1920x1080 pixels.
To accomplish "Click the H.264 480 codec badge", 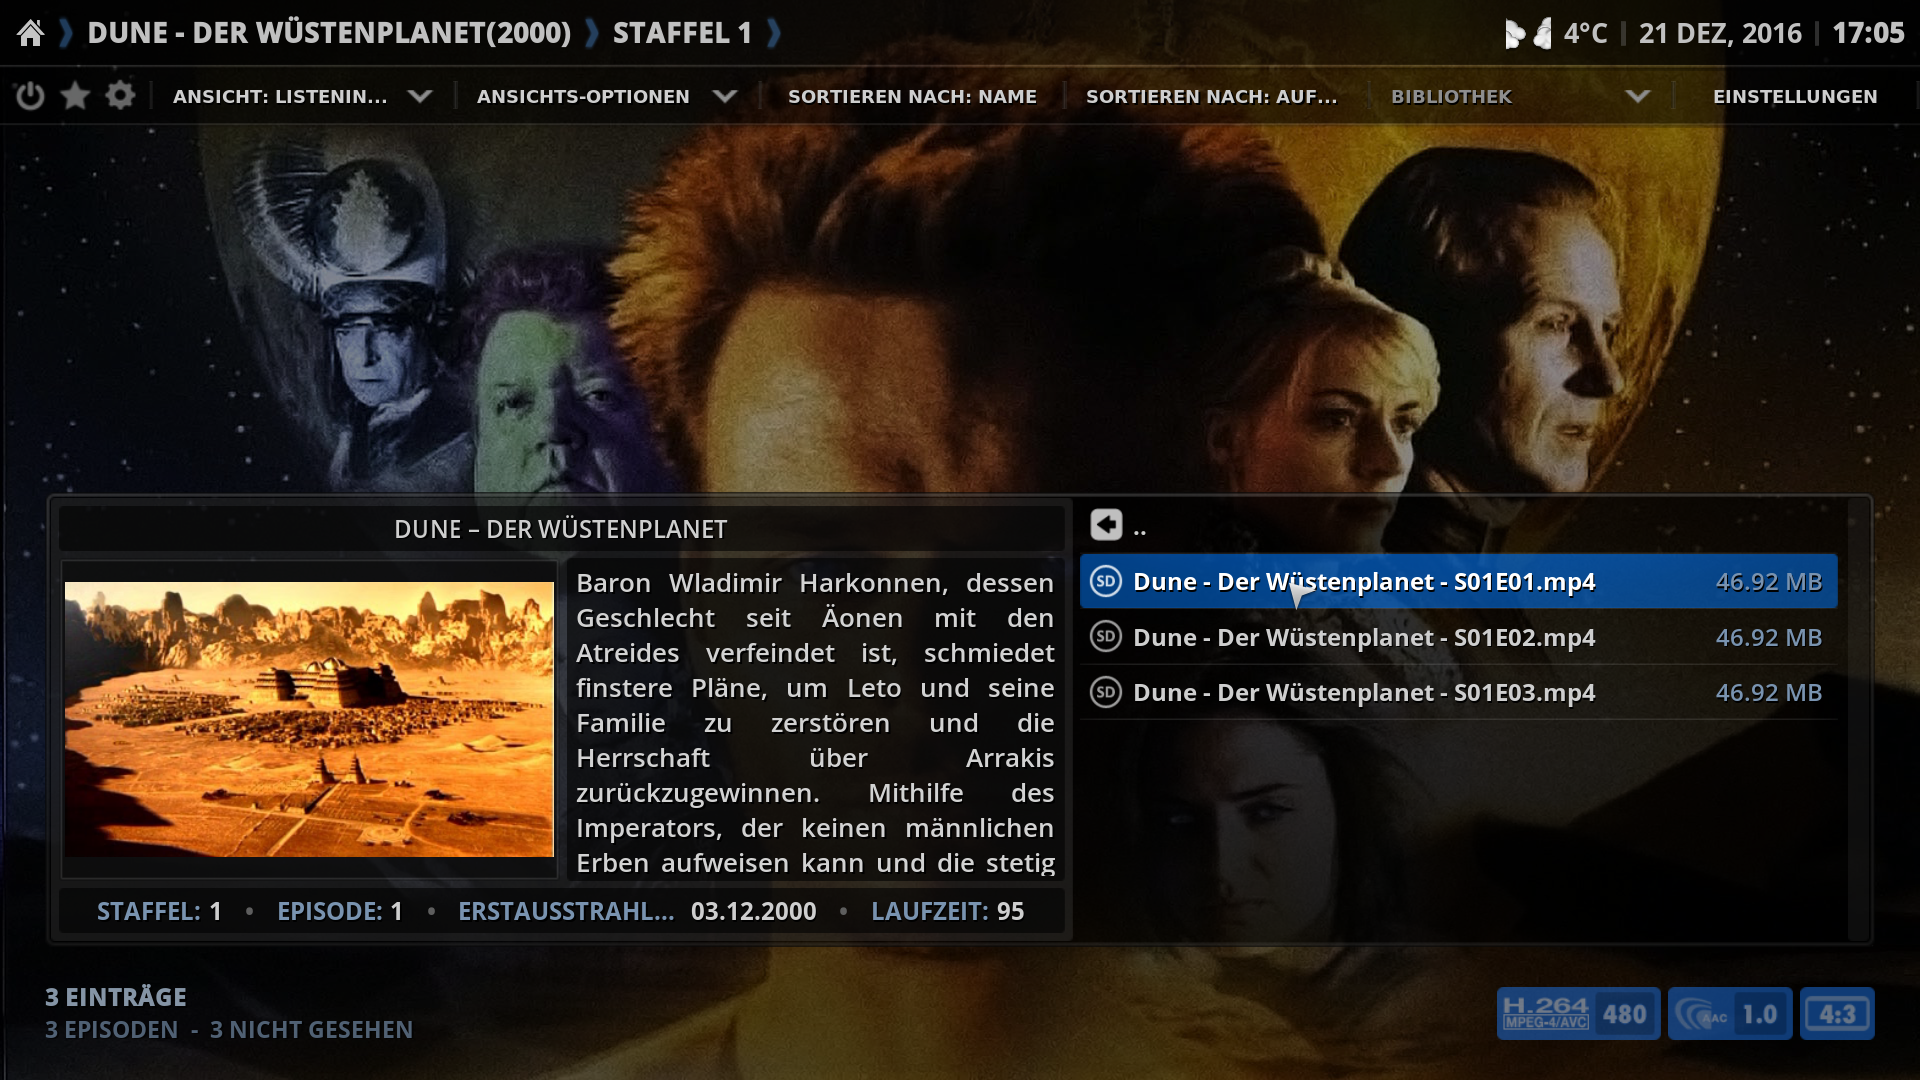I will [1578, 1014].
